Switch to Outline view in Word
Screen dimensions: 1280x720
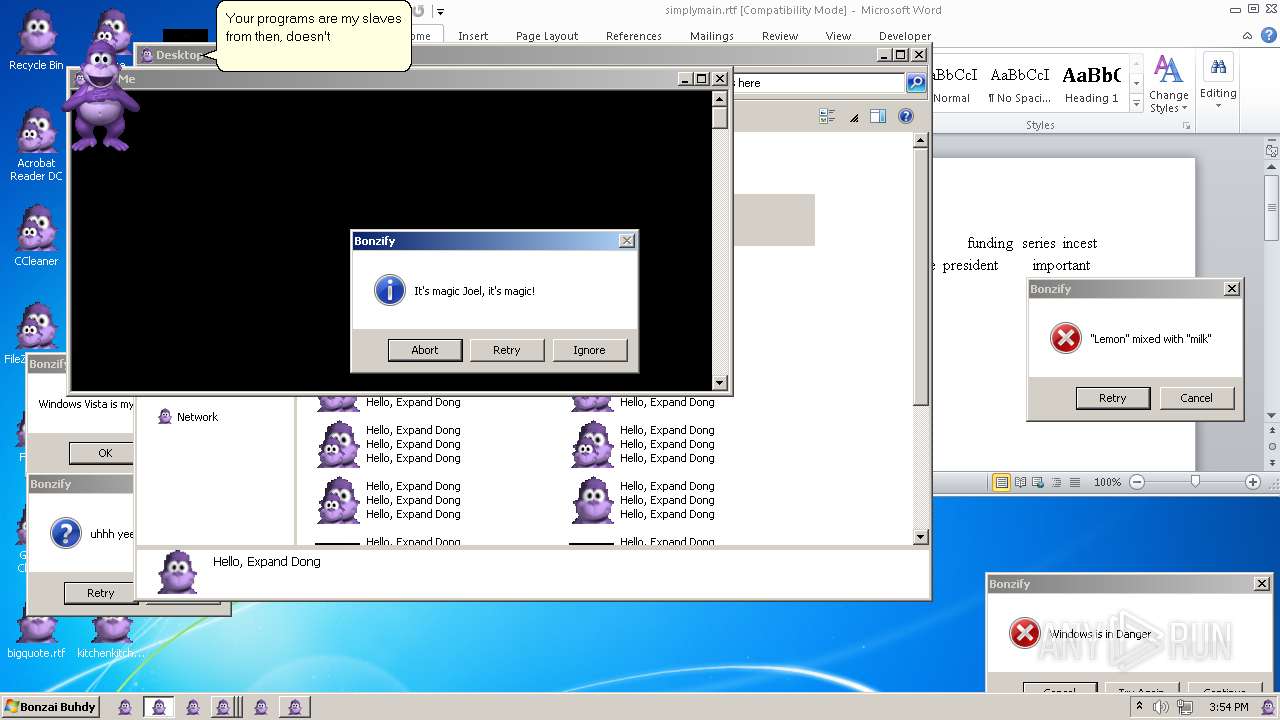(x=1057, y=482)
